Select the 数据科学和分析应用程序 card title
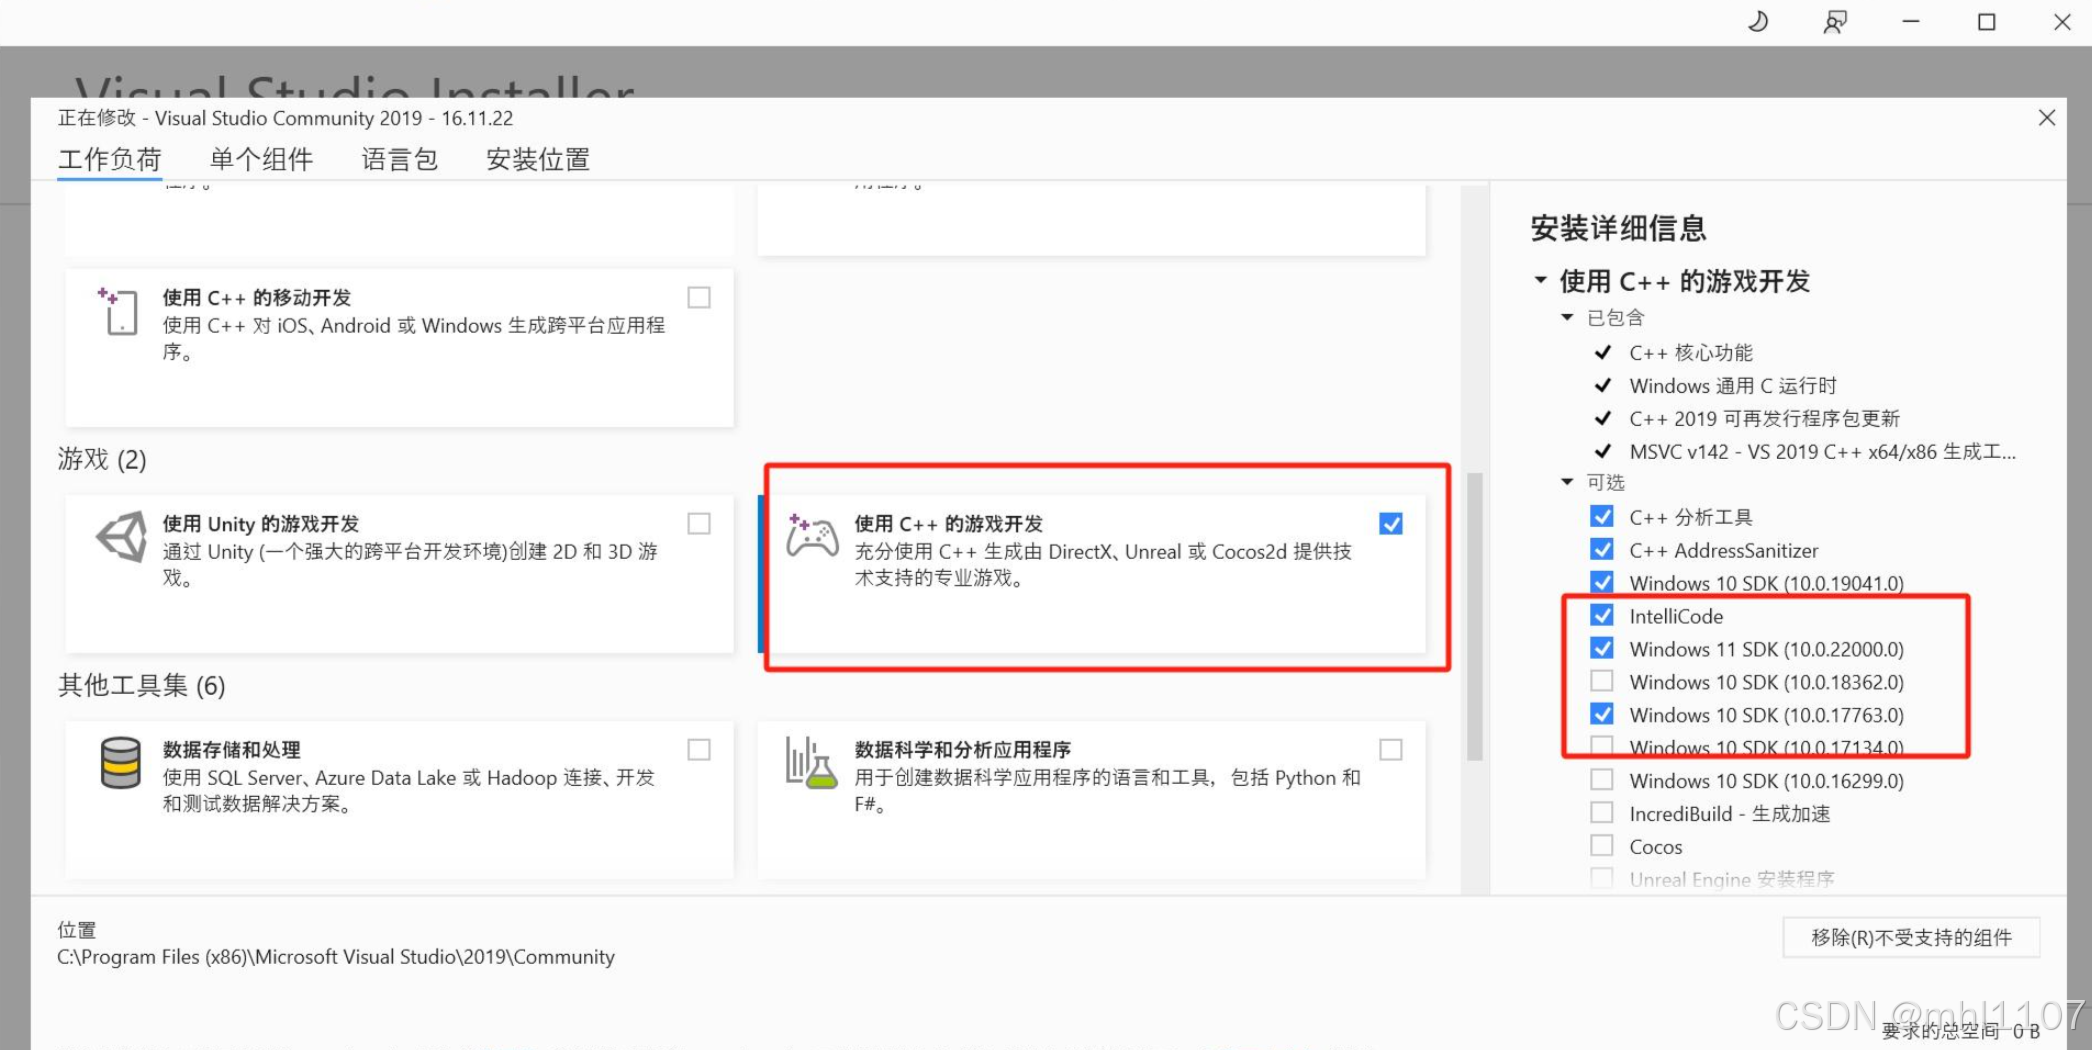This screenshot has height=1050, width=2092. pyautogui.click(x=962, y=749)
